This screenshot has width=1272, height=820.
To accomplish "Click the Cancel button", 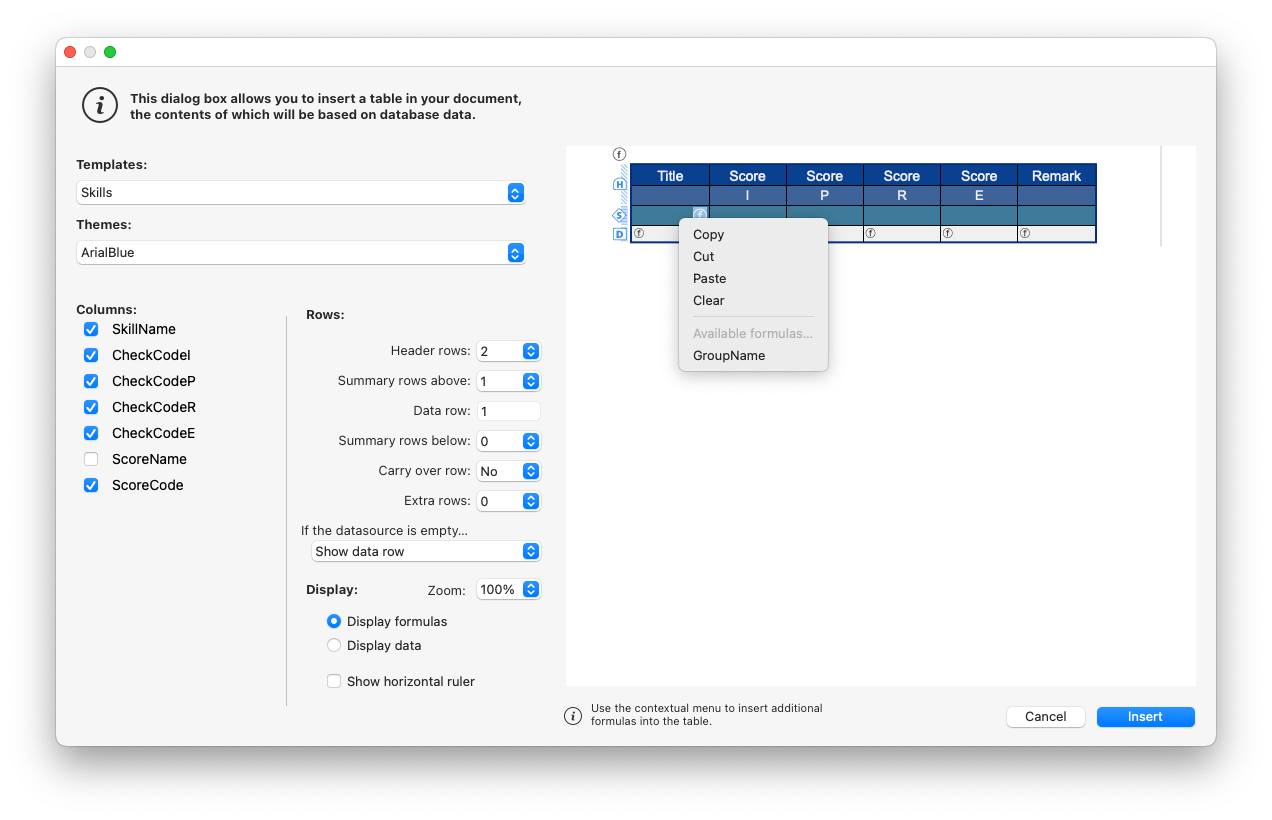I will [x=1045, y=716].
